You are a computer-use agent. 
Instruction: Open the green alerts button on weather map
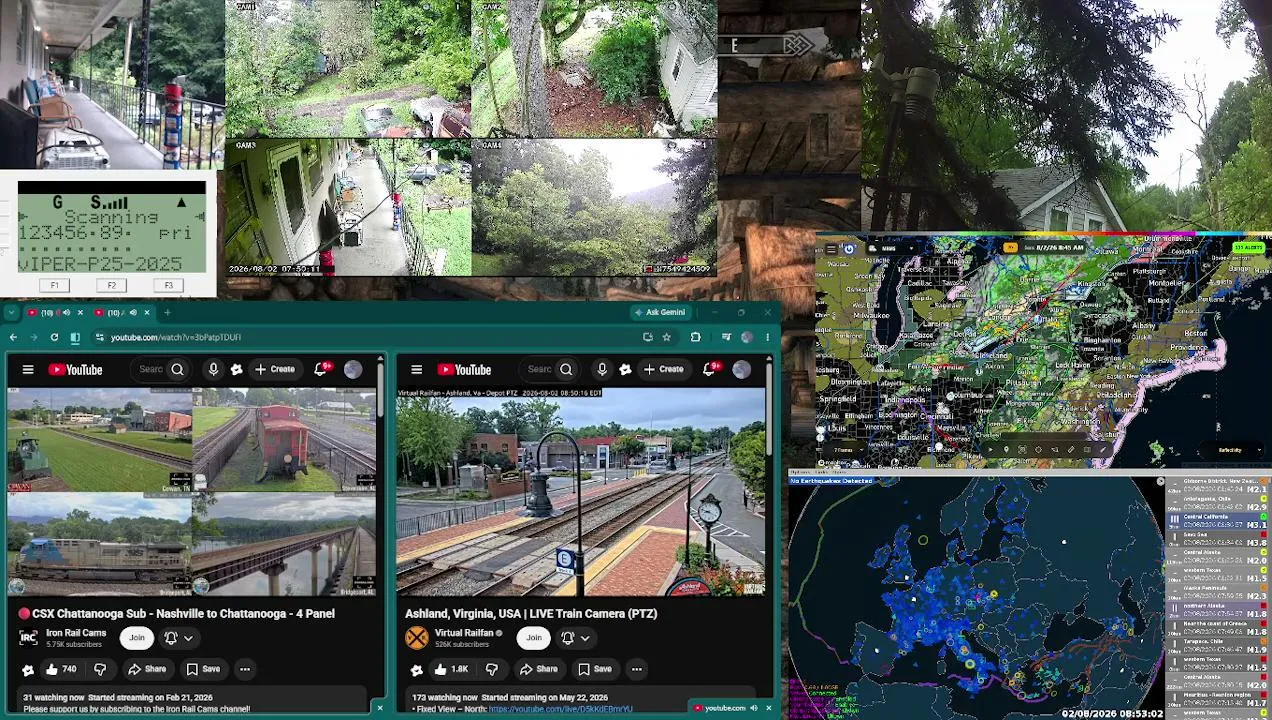(1249, 247)
